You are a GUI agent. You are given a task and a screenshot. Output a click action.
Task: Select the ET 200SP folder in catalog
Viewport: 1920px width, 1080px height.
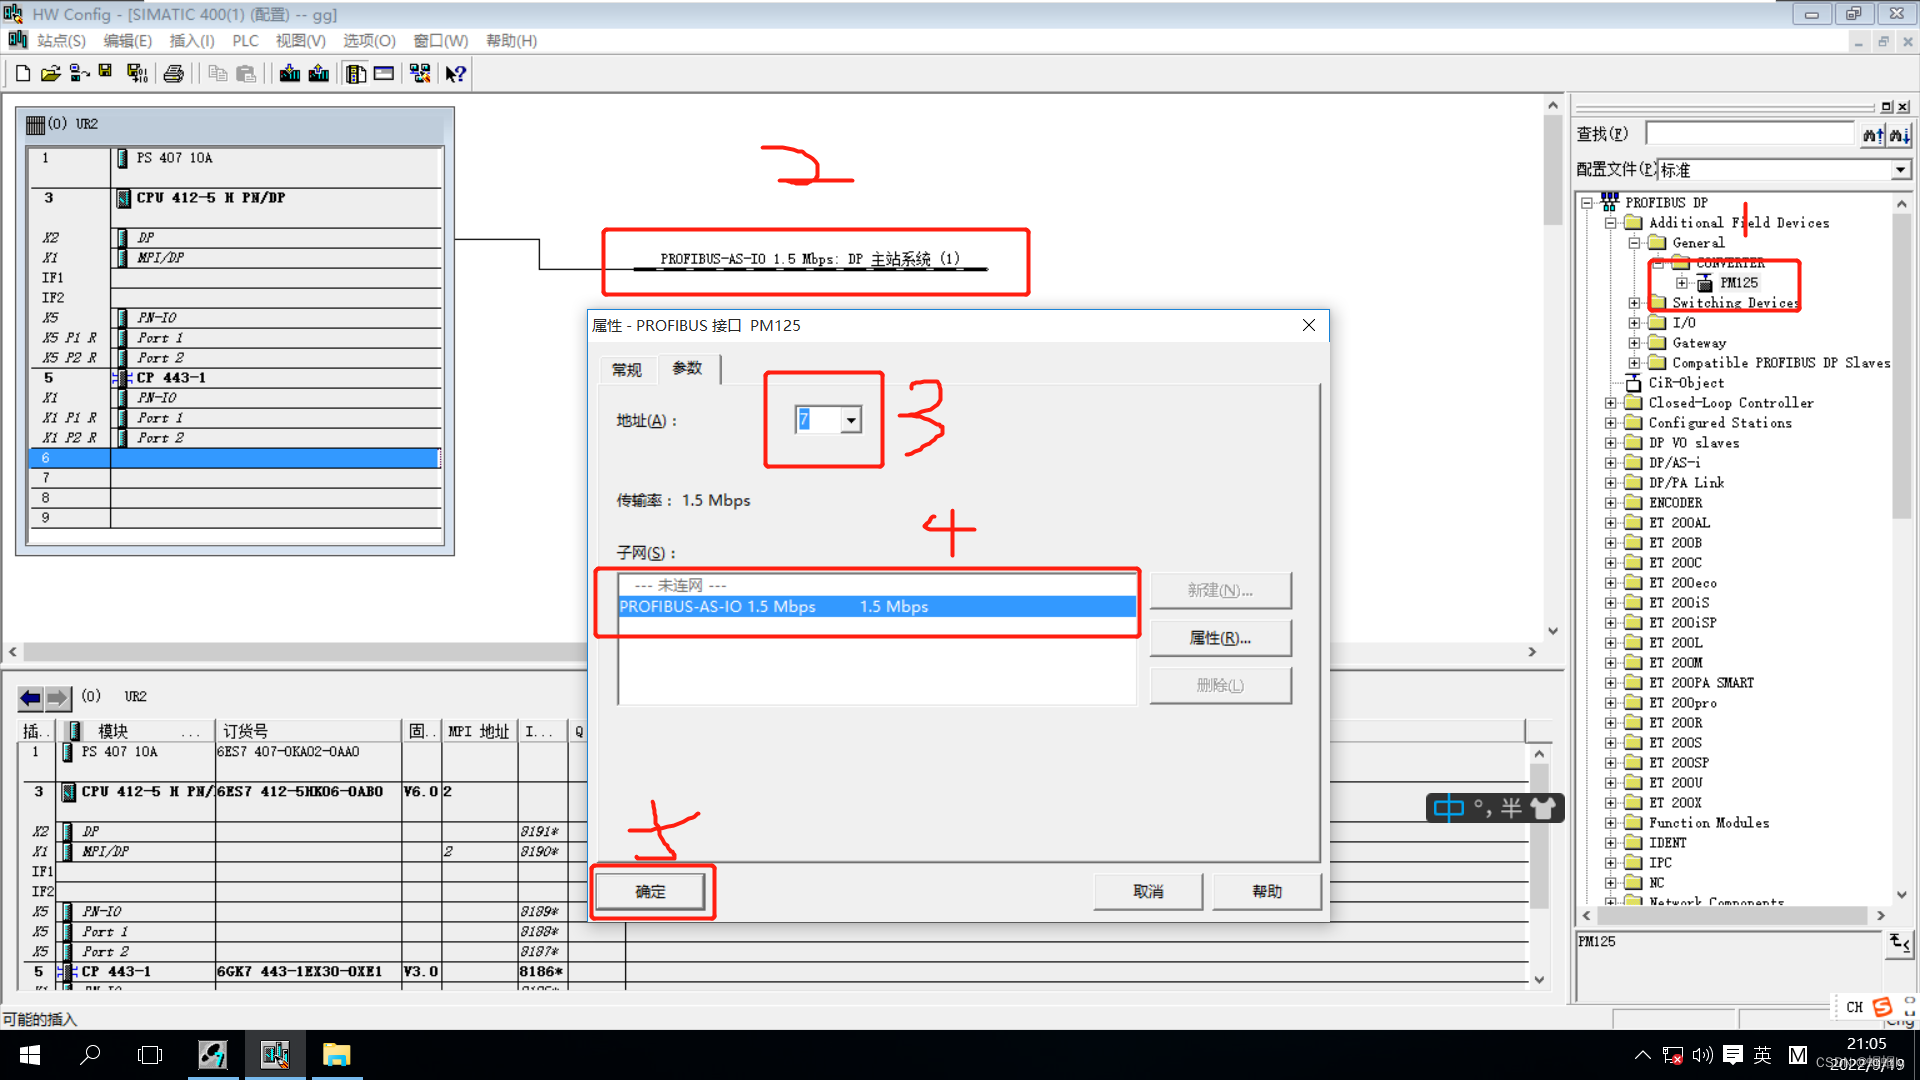pos(1678,763)
